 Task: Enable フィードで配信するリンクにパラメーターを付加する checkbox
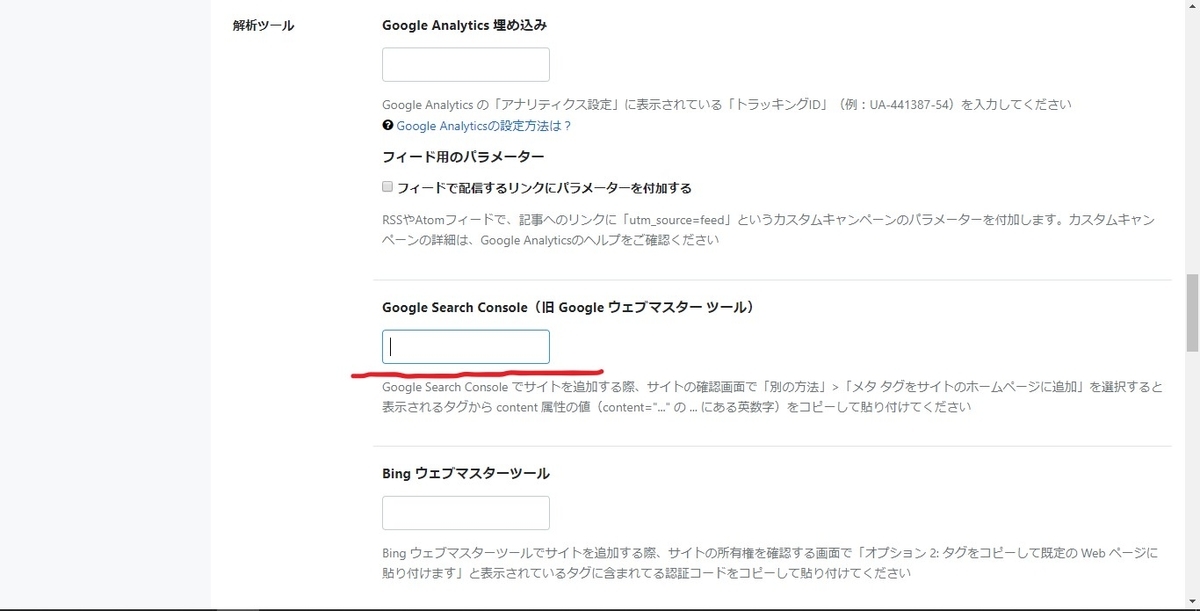(388, 187)
